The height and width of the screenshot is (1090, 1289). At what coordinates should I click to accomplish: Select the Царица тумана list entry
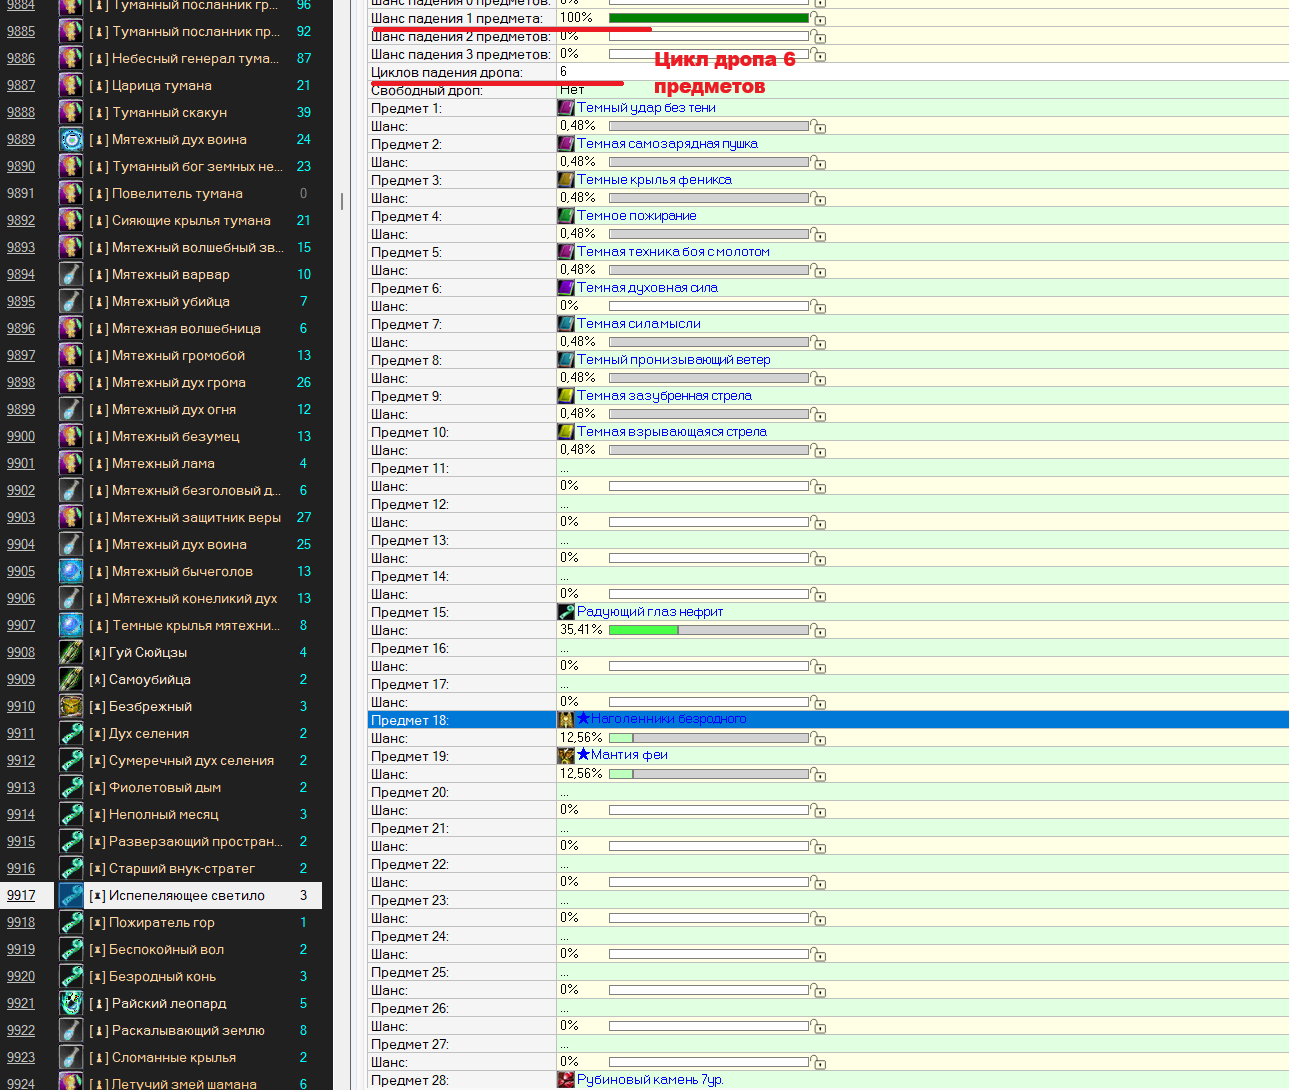point(162,85)
